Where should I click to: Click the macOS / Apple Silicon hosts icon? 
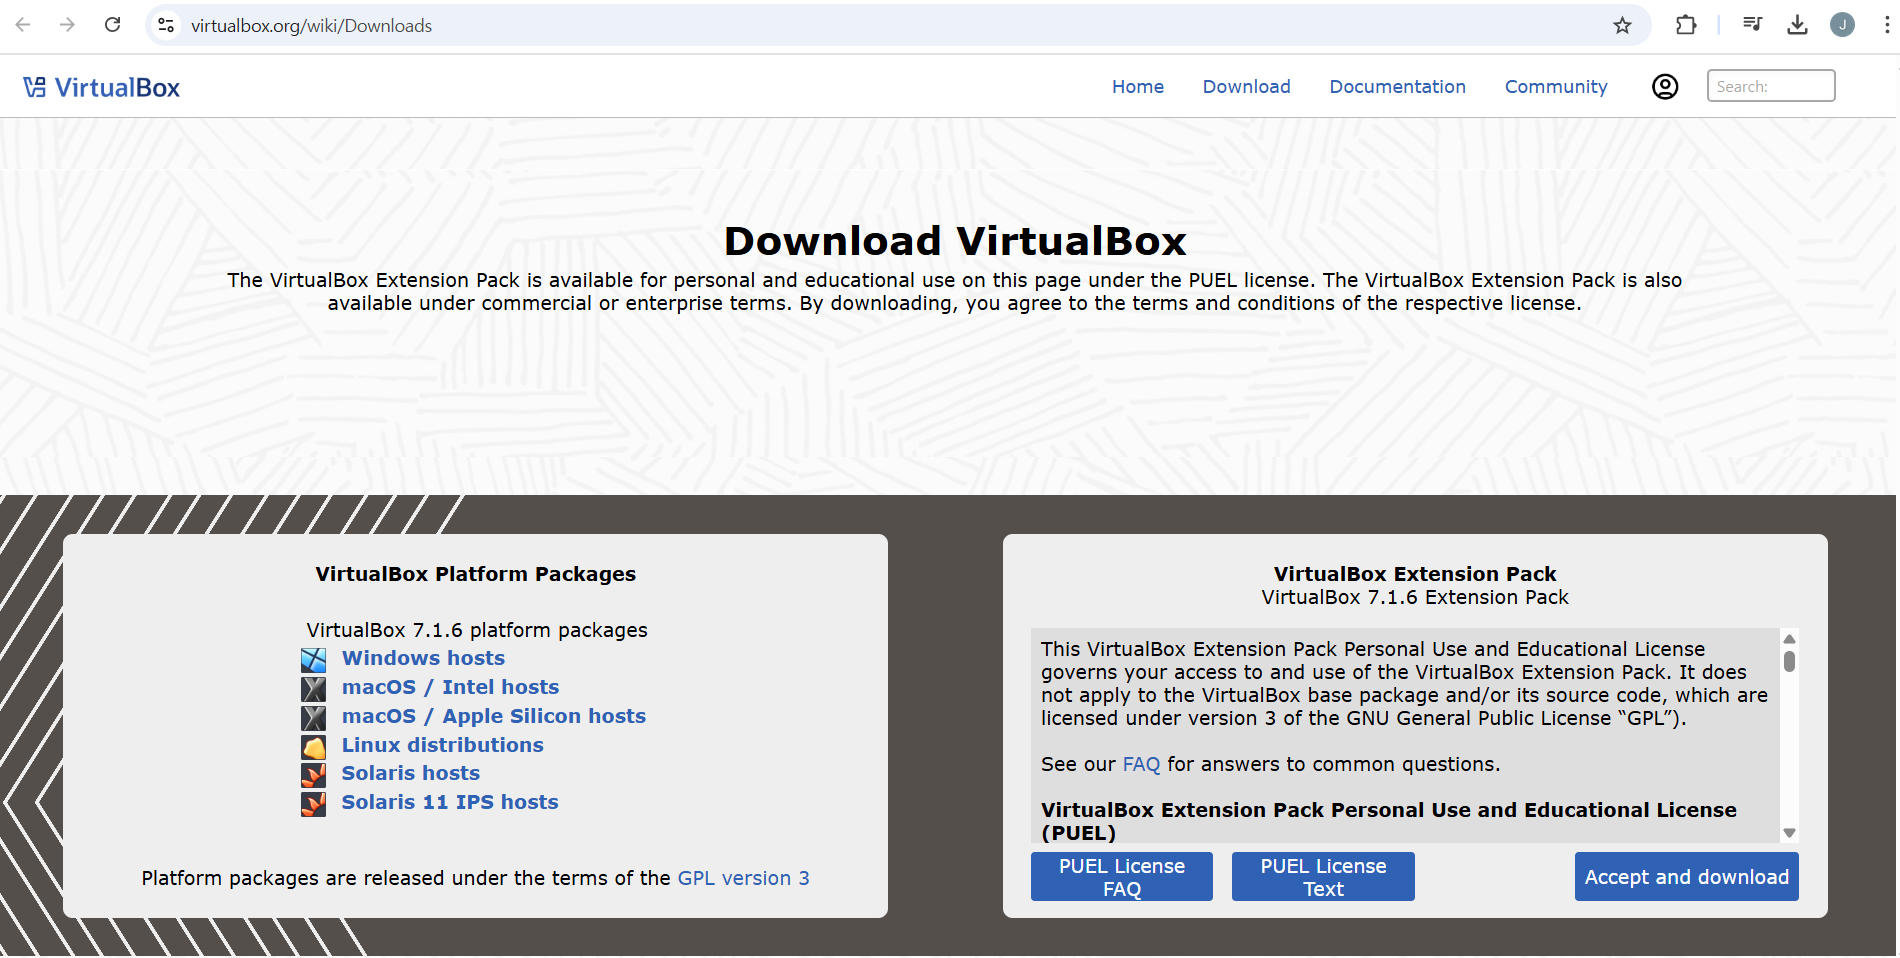tap(314, 718)
